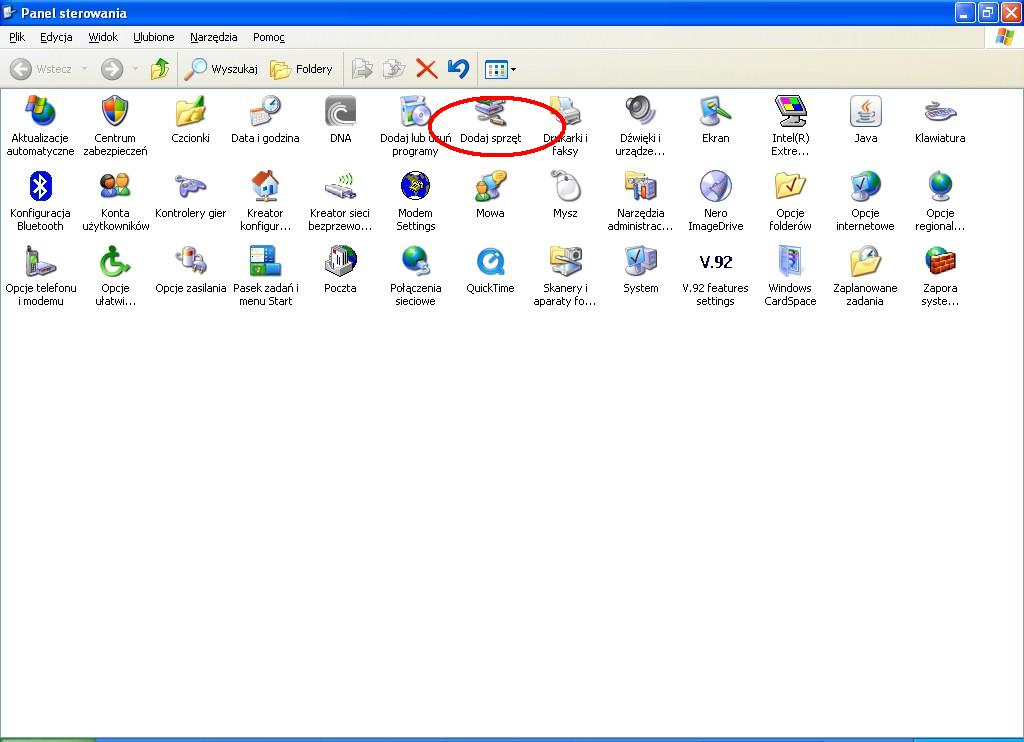The width and height of the screenshot is (1024, 742).
Task: Open Opcje telefonu i modemu
Action: tap(40, 276)
